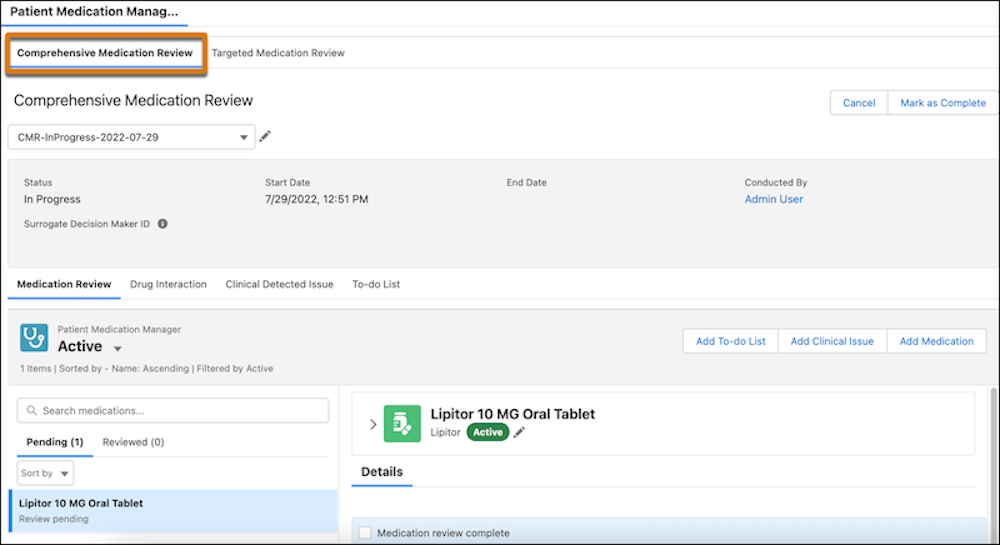Click the Add Clinical Issue button
This screenshot has height=545, width=1000.
pyautogui.click(x=832, y=341)
